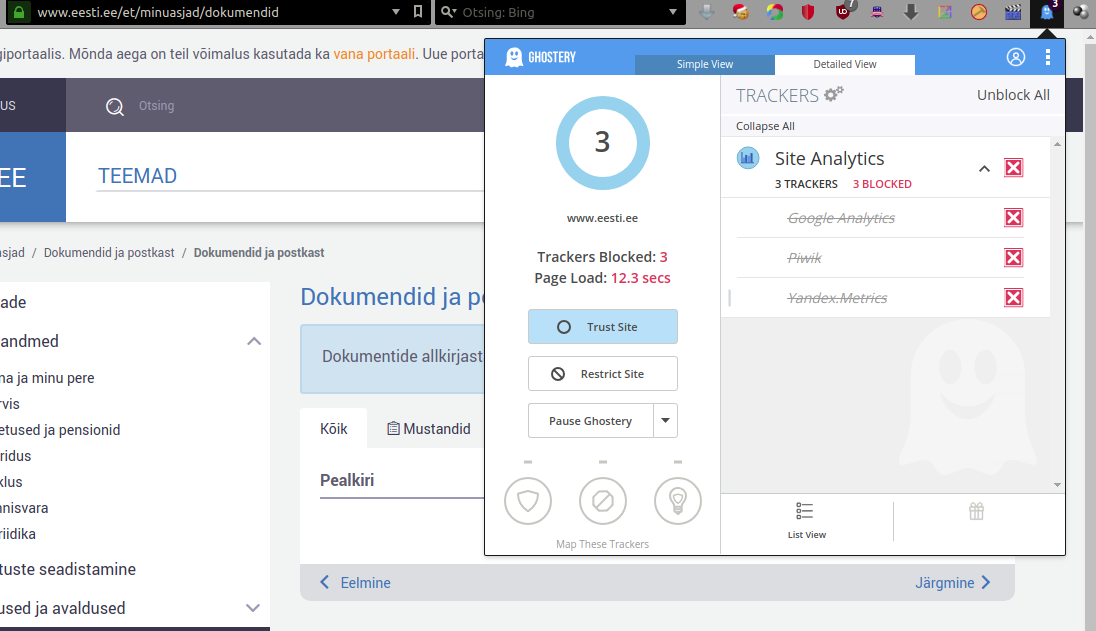The image size is (1096, 631).
Task: Open Ghostery three-dot kebab menu
Action: tap(1048, 57)
